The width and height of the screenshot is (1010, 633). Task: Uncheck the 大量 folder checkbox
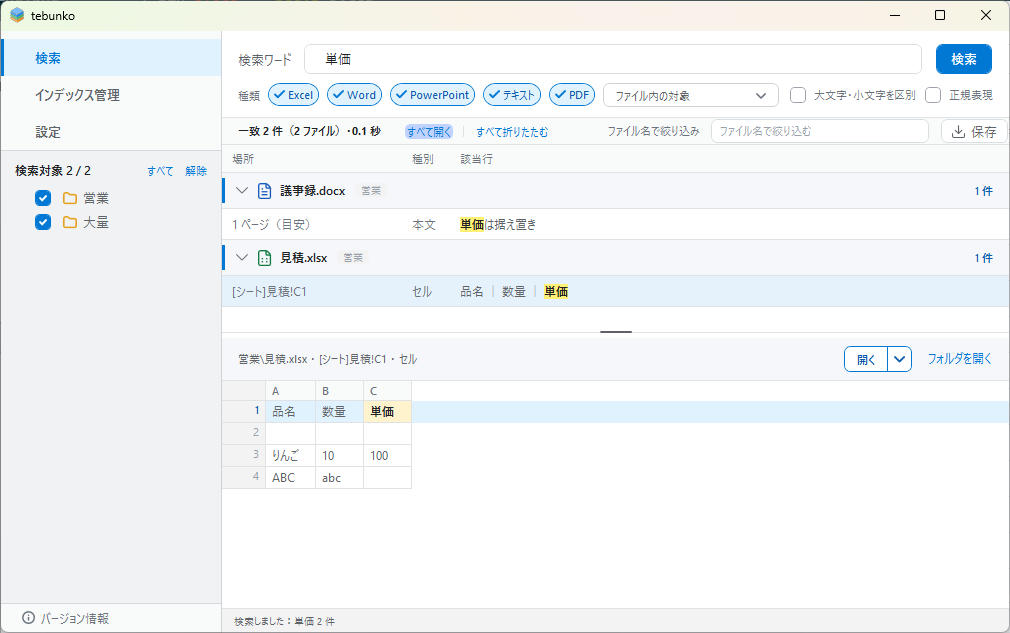point(43,222)
